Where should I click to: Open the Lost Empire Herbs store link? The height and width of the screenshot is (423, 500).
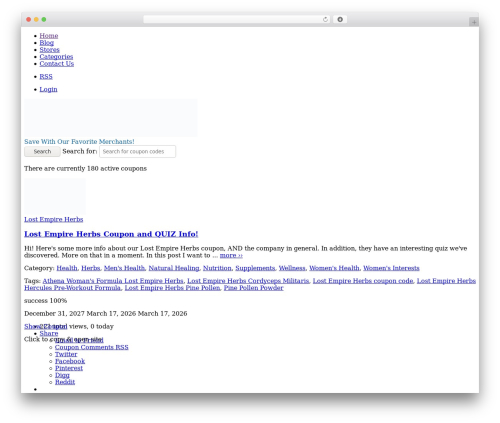[54, 219]
